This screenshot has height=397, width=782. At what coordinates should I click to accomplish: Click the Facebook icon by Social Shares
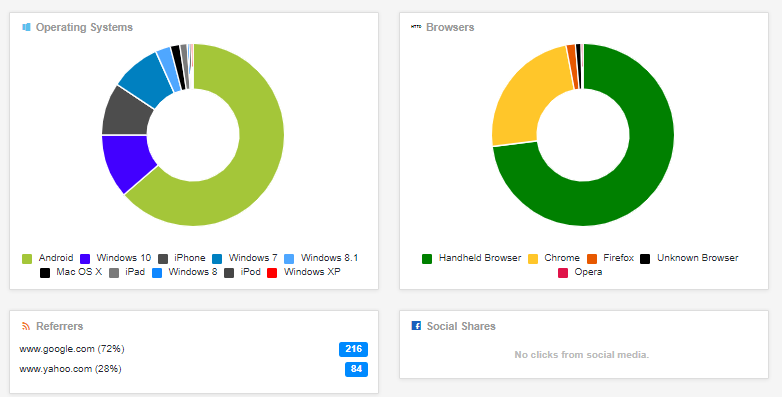click(416, 326)
